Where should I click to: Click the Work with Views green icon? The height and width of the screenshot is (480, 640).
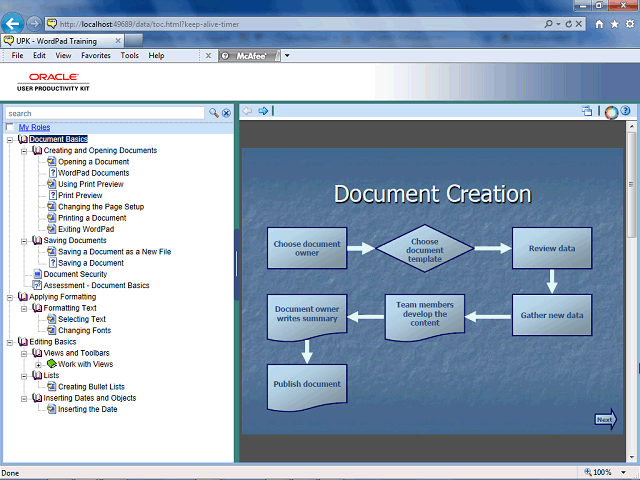pyautogui.click(x=51, y=363)
